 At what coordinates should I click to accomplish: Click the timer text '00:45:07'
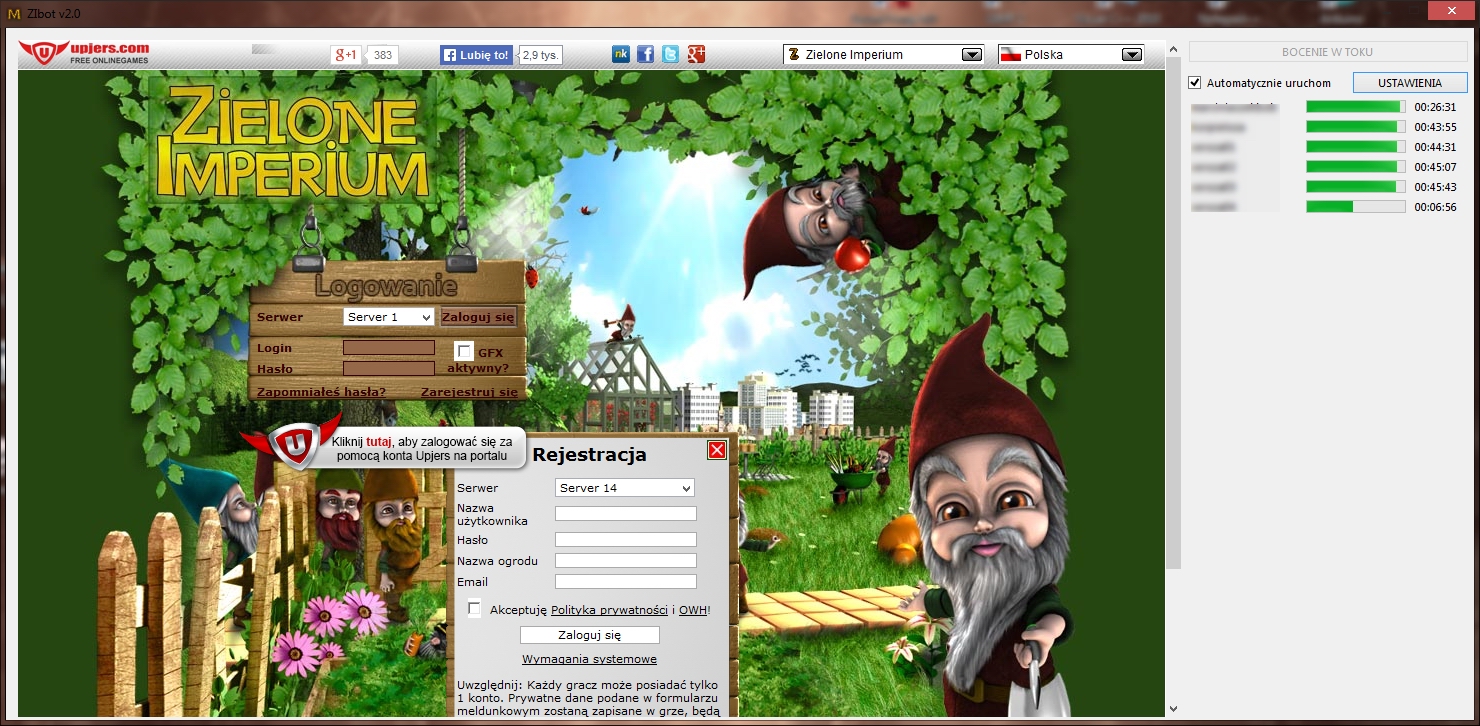click(x=1435, y=167)
